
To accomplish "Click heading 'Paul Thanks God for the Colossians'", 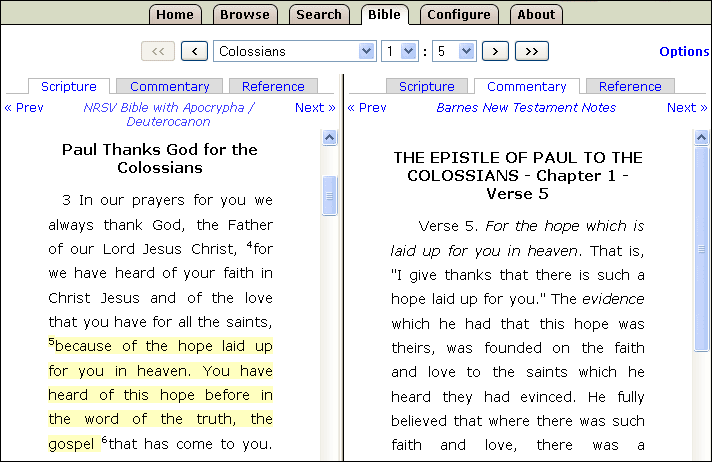I will [x=160, y=159].
